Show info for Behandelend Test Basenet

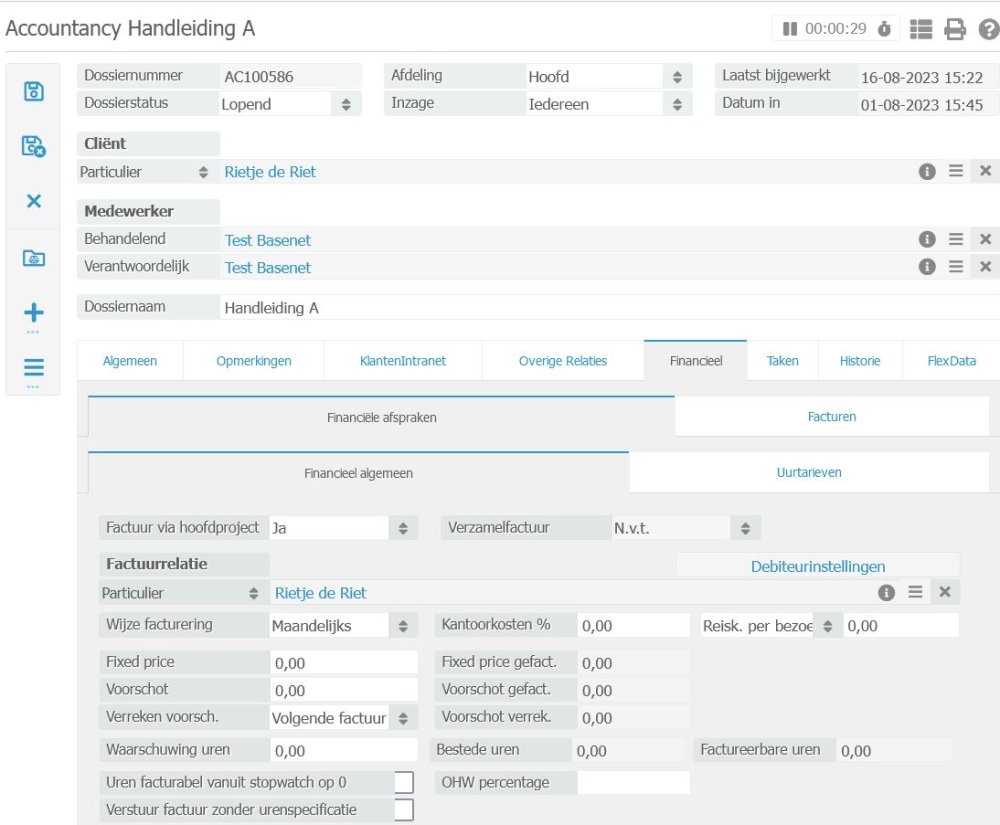(927, 239)
